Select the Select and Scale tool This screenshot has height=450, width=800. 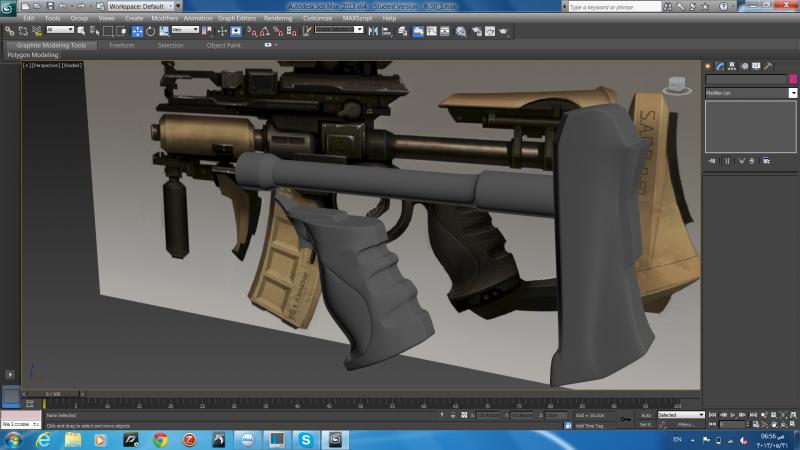click(164, 31)
